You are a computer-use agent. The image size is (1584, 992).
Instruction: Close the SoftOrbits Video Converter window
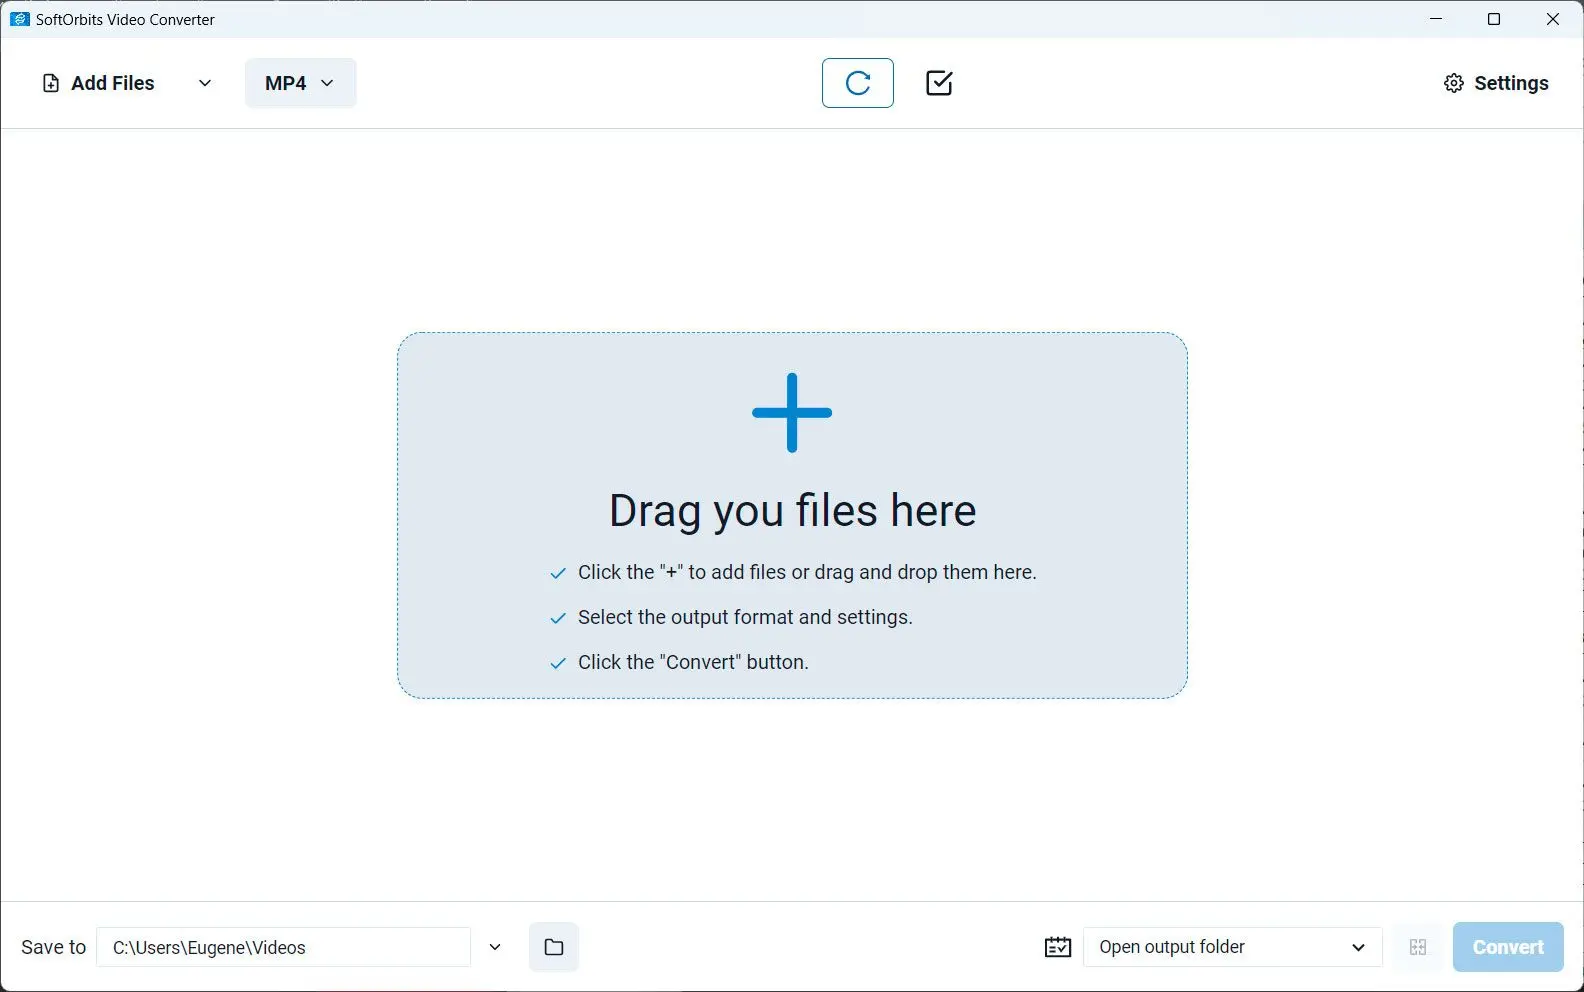click(1553, 19)
